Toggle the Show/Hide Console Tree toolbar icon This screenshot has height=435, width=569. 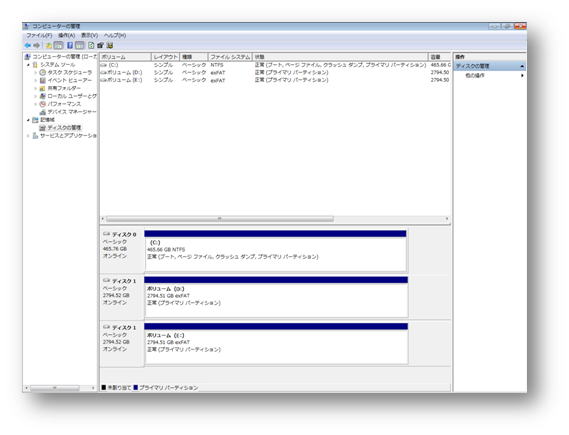coord(58,45)
